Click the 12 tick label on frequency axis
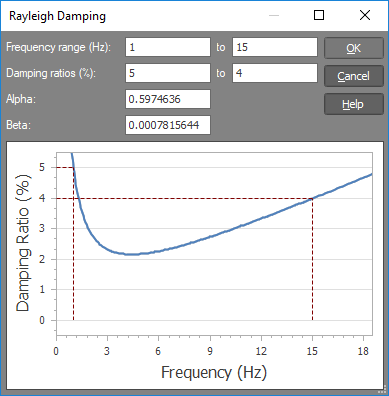The image size is (389, 396). click(261, 351)
